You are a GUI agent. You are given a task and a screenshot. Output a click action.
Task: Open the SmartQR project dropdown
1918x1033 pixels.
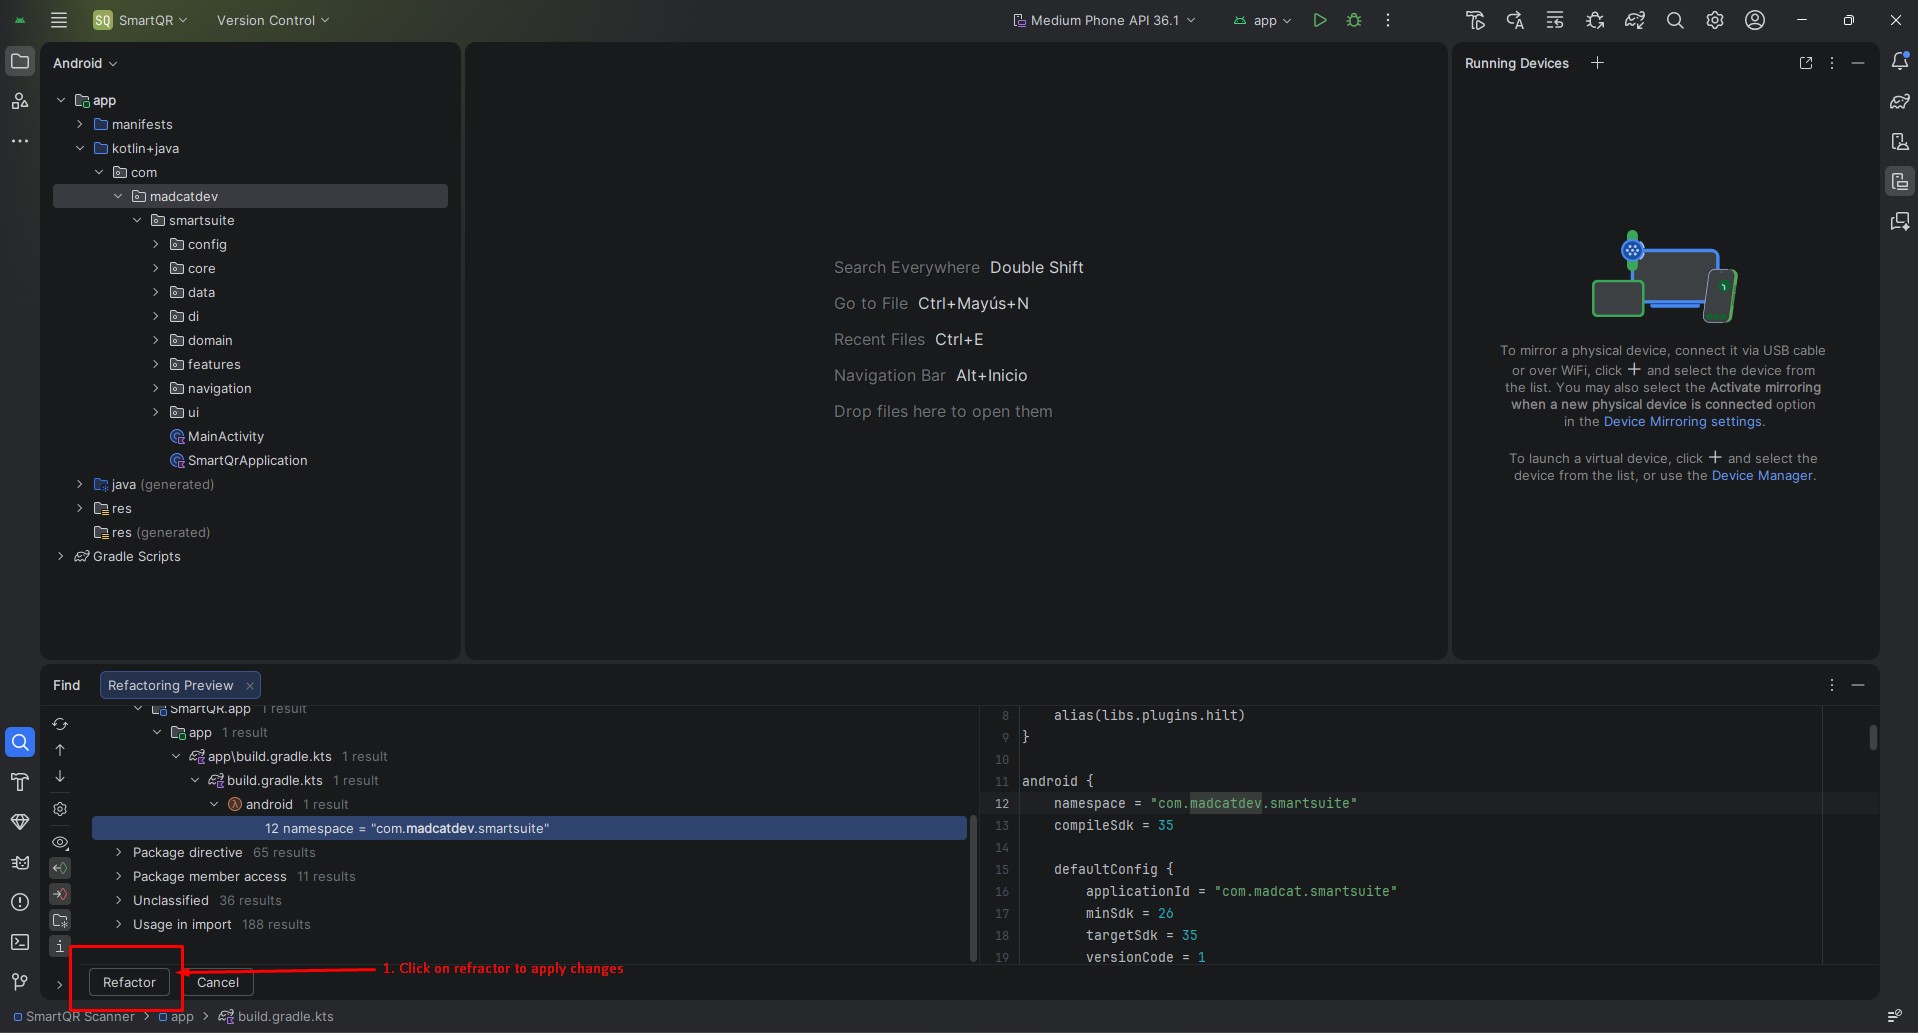click(x=141, y=20)
